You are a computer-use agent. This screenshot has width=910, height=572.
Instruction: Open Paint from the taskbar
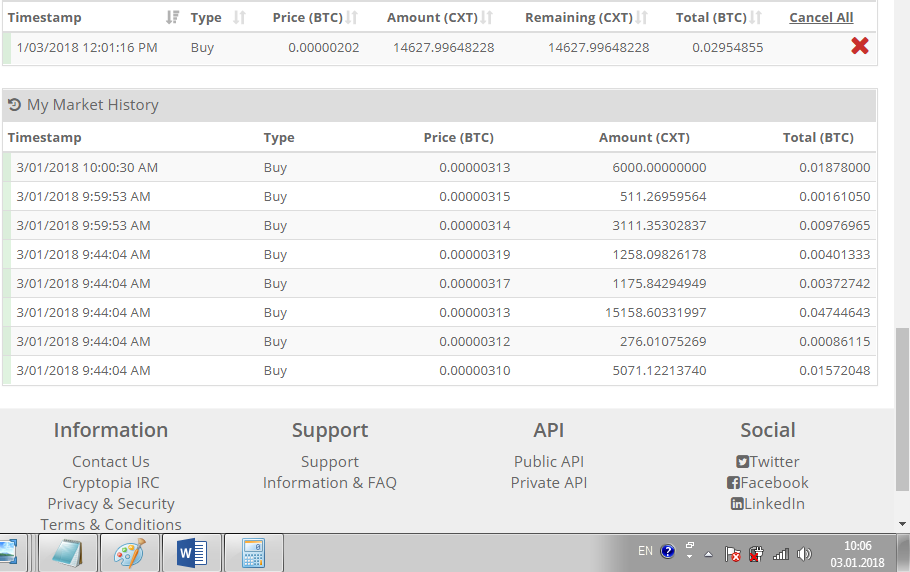tap(129, 553)
